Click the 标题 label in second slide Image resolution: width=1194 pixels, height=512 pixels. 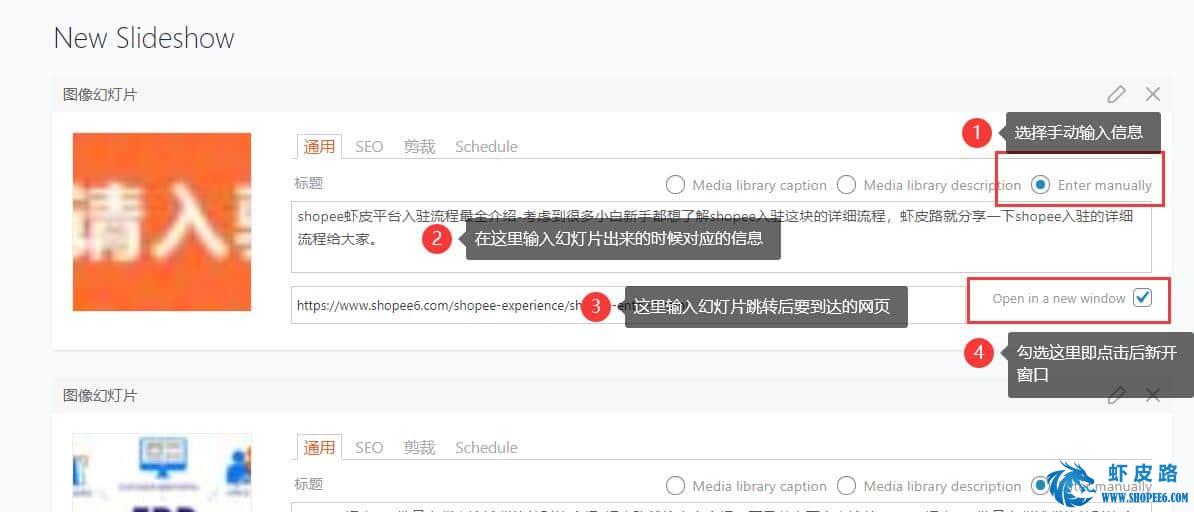[308, 484]
